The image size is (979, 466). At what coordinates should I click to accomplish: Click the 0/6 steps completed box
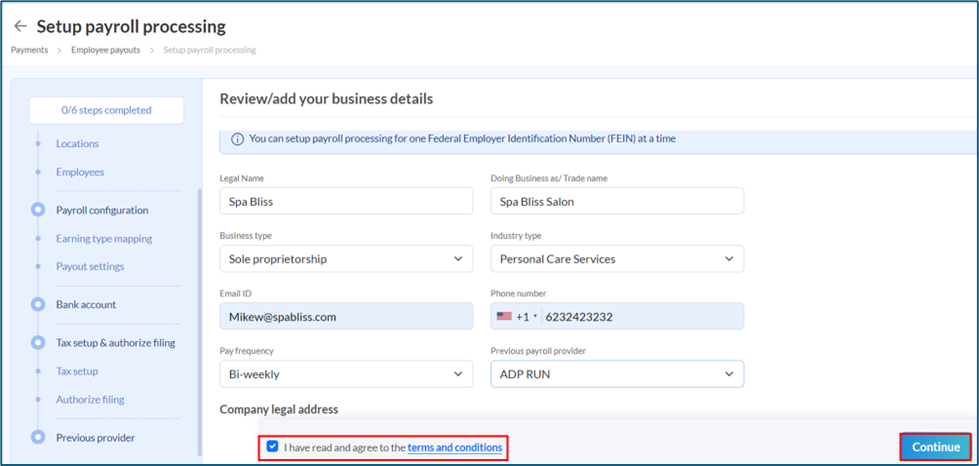point(106,111)
